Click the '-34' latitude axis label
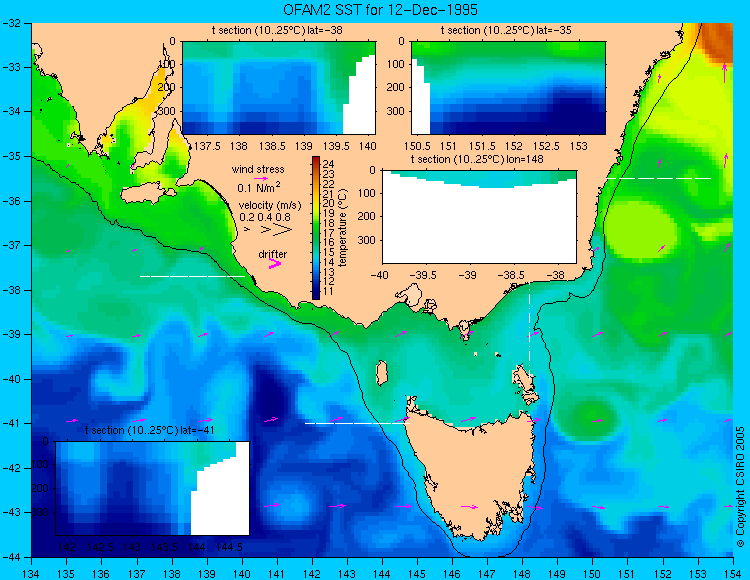The width and height of the screenshot is (750, 580). tap(11, 111)
